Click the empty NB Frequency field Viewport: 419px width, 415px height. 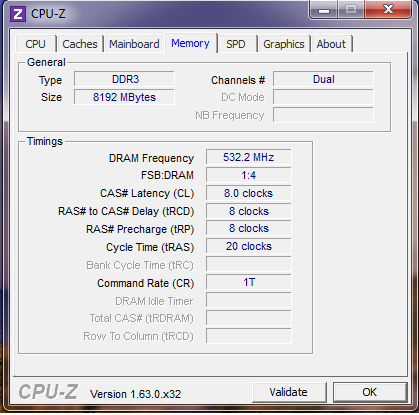323,115
